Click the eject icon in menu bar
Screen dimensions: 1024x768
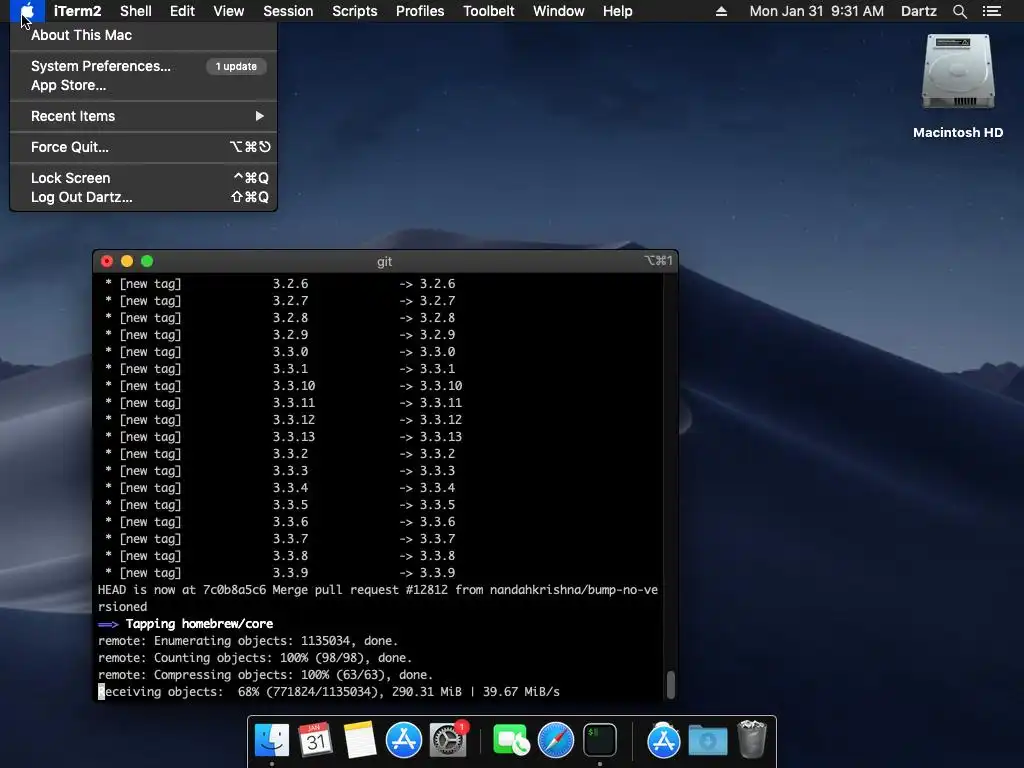point(721,11)
